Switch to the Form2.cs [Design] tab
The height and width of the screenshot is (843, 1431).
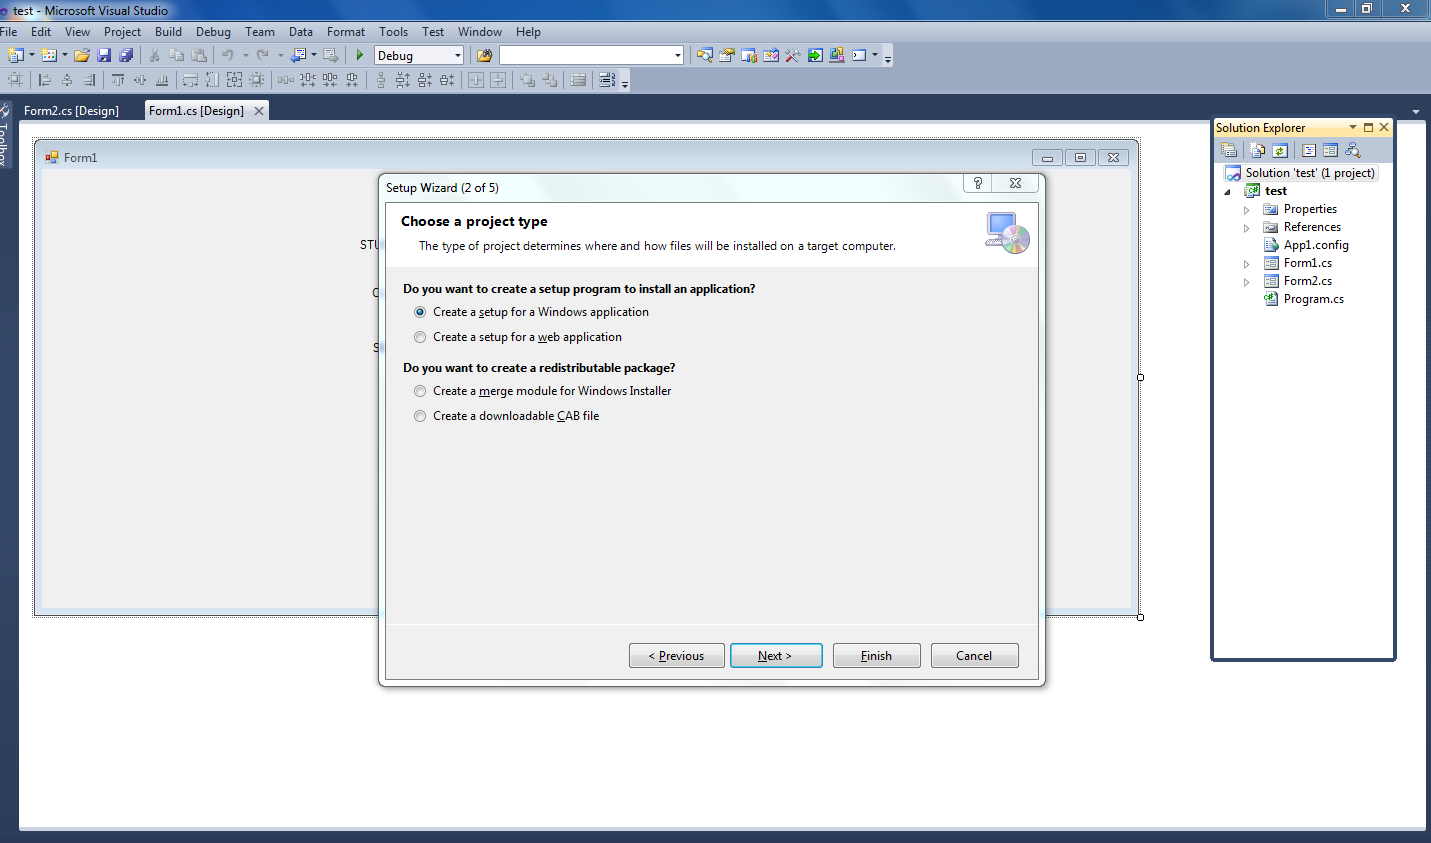click(72, 110)
